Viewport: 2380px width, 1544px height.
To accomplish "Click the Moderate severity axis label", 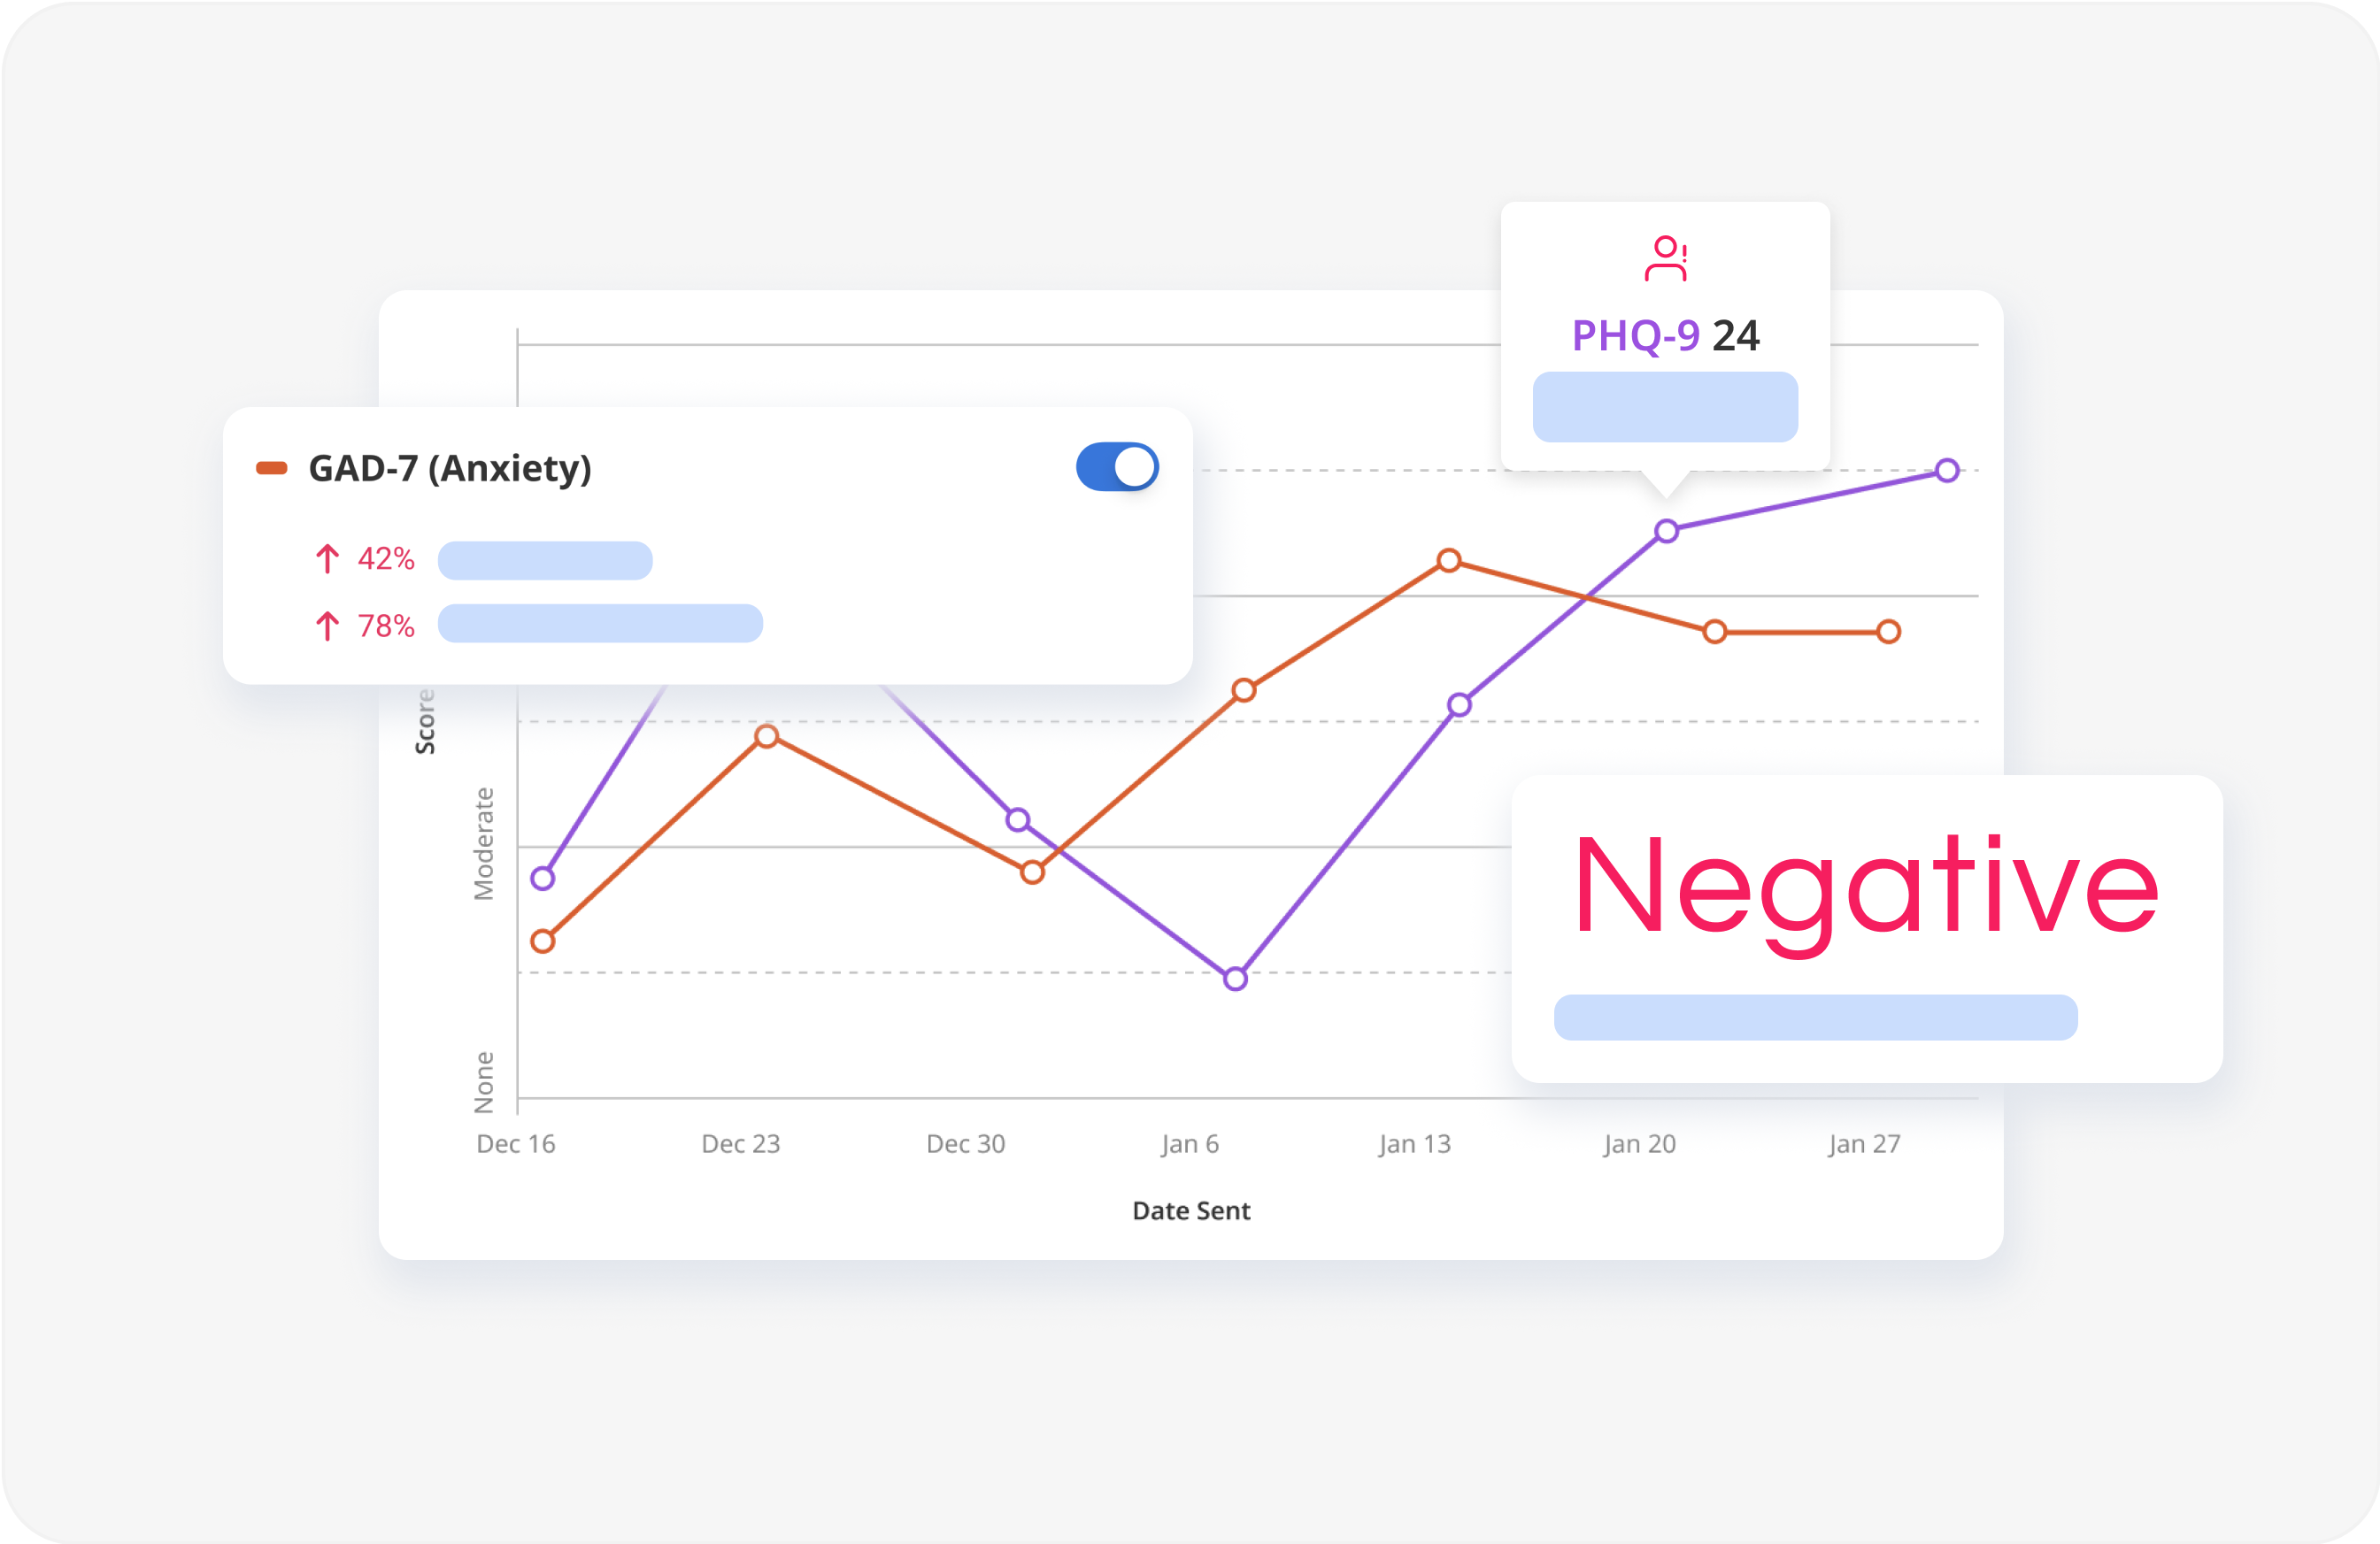I will click(x=484, y=843).
